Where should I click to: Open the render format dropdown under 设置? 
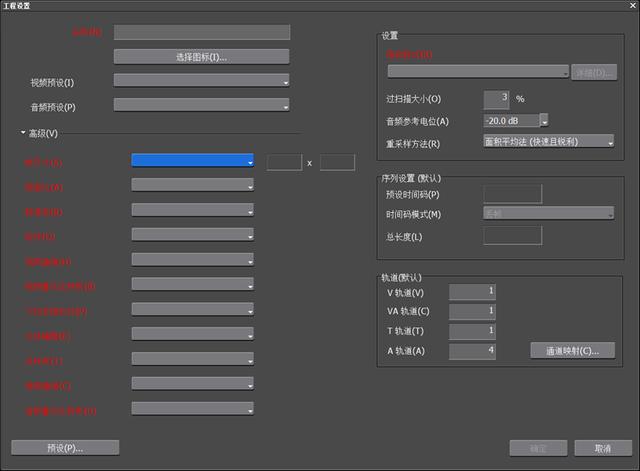(478, 71)
